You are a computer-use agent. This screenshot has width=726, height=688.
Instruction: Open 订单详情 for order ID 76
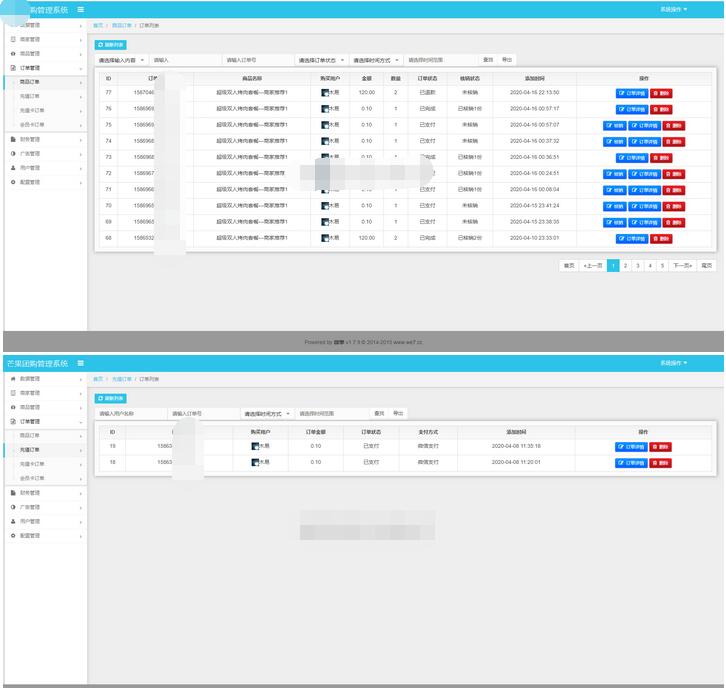pos(632,109)
